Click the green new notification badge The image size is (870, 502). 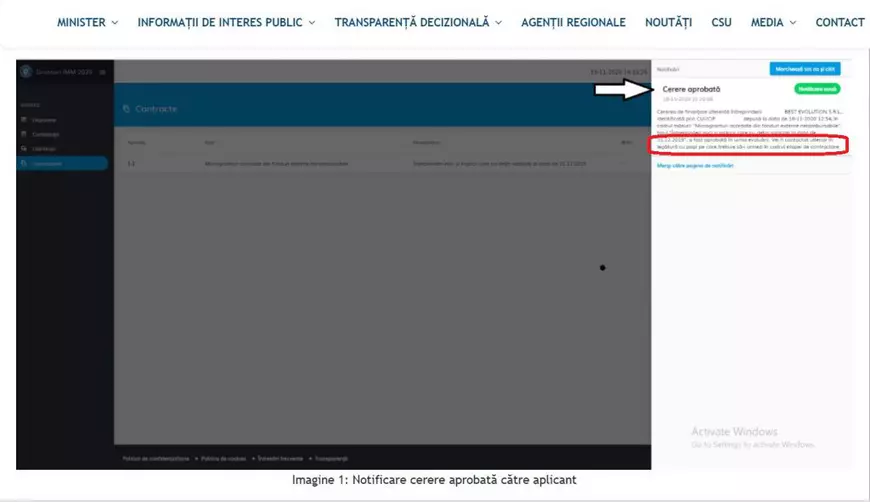[x=817, y=89]
